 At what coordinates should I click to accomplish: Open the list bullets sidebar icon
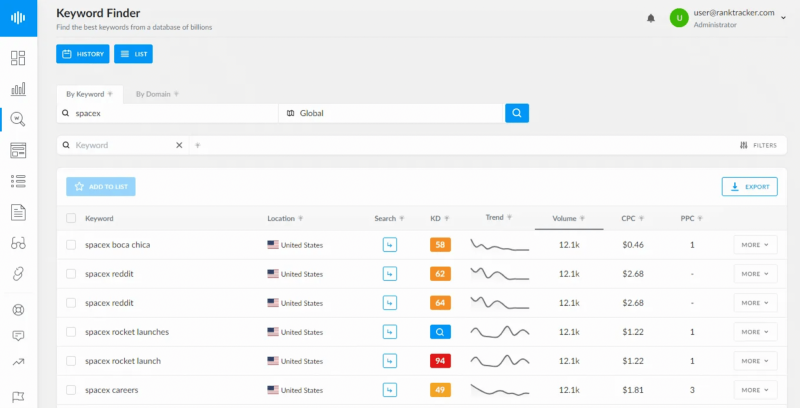click(18, 181)
